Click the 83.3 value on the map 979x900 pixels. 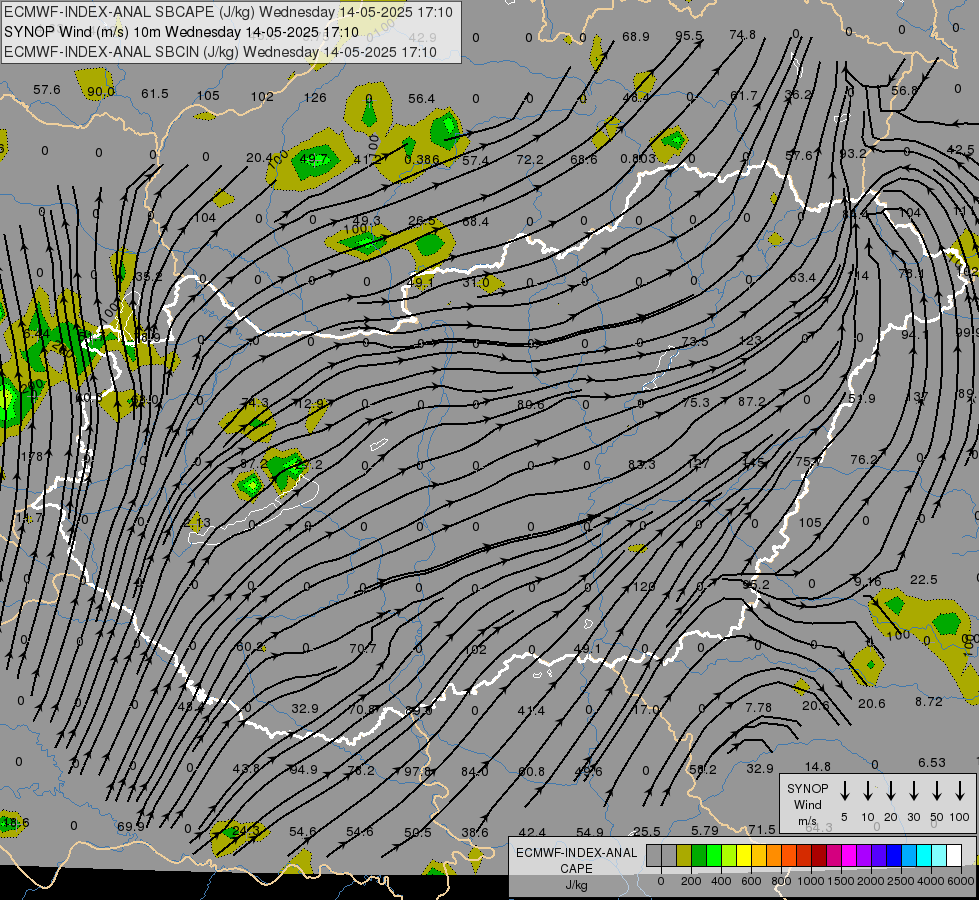(x=641, y=464)
